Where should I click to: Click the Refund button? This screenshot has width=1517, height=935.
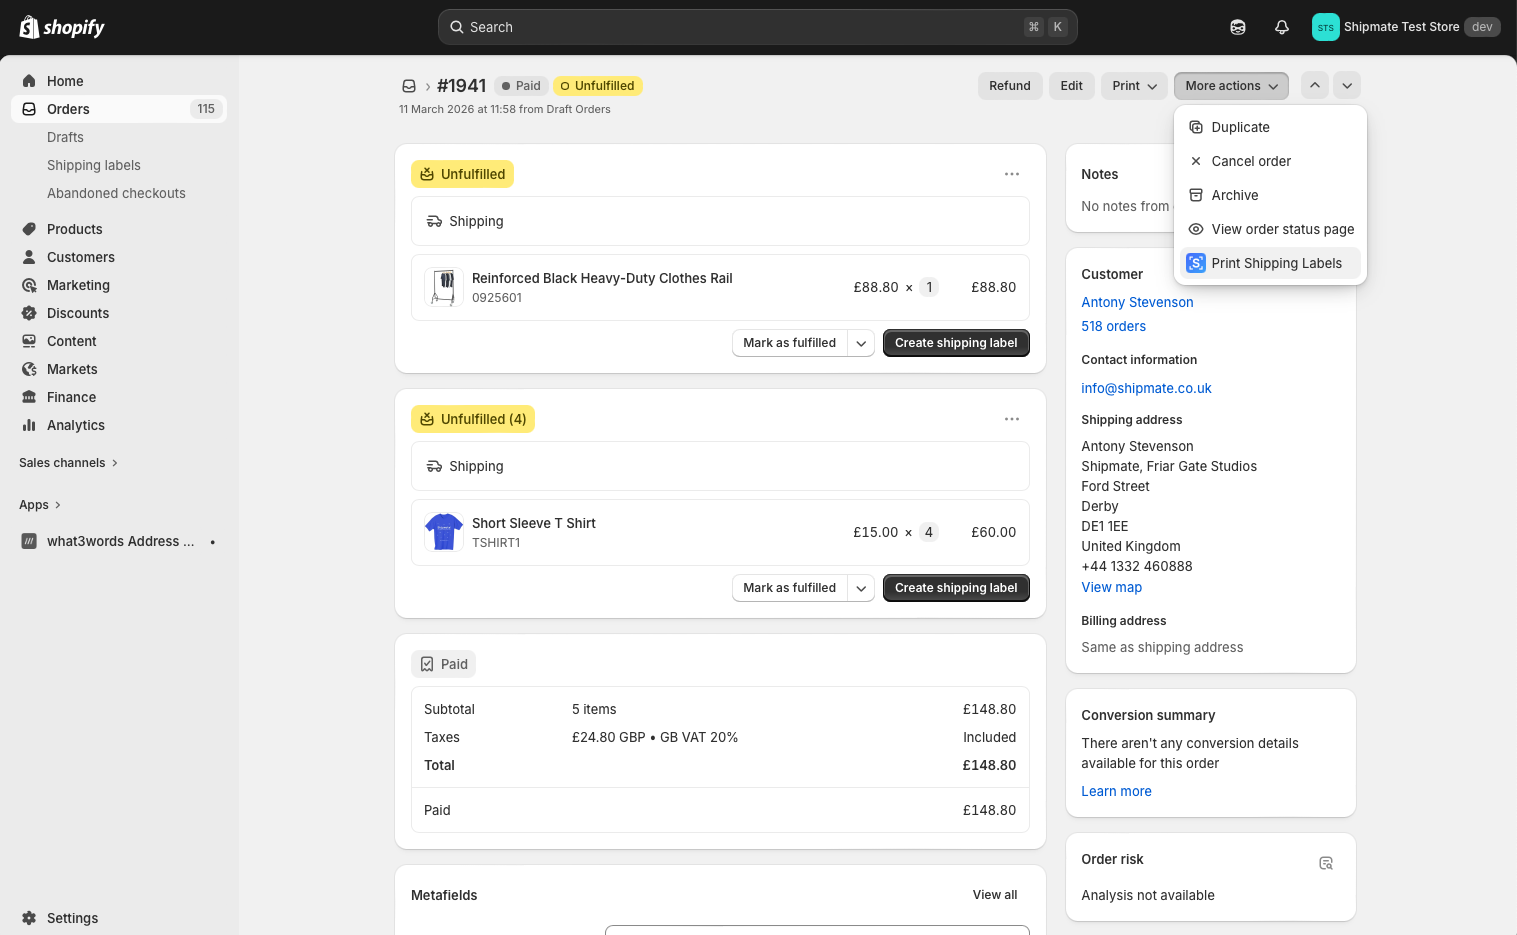[x=1009, y=85]
